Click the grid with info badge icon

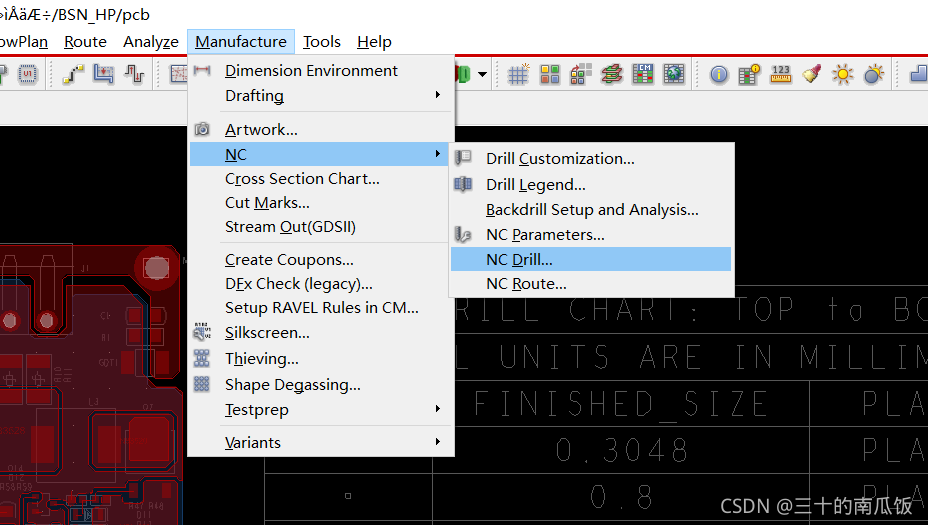pyautogui.click(x=749, y=75)
